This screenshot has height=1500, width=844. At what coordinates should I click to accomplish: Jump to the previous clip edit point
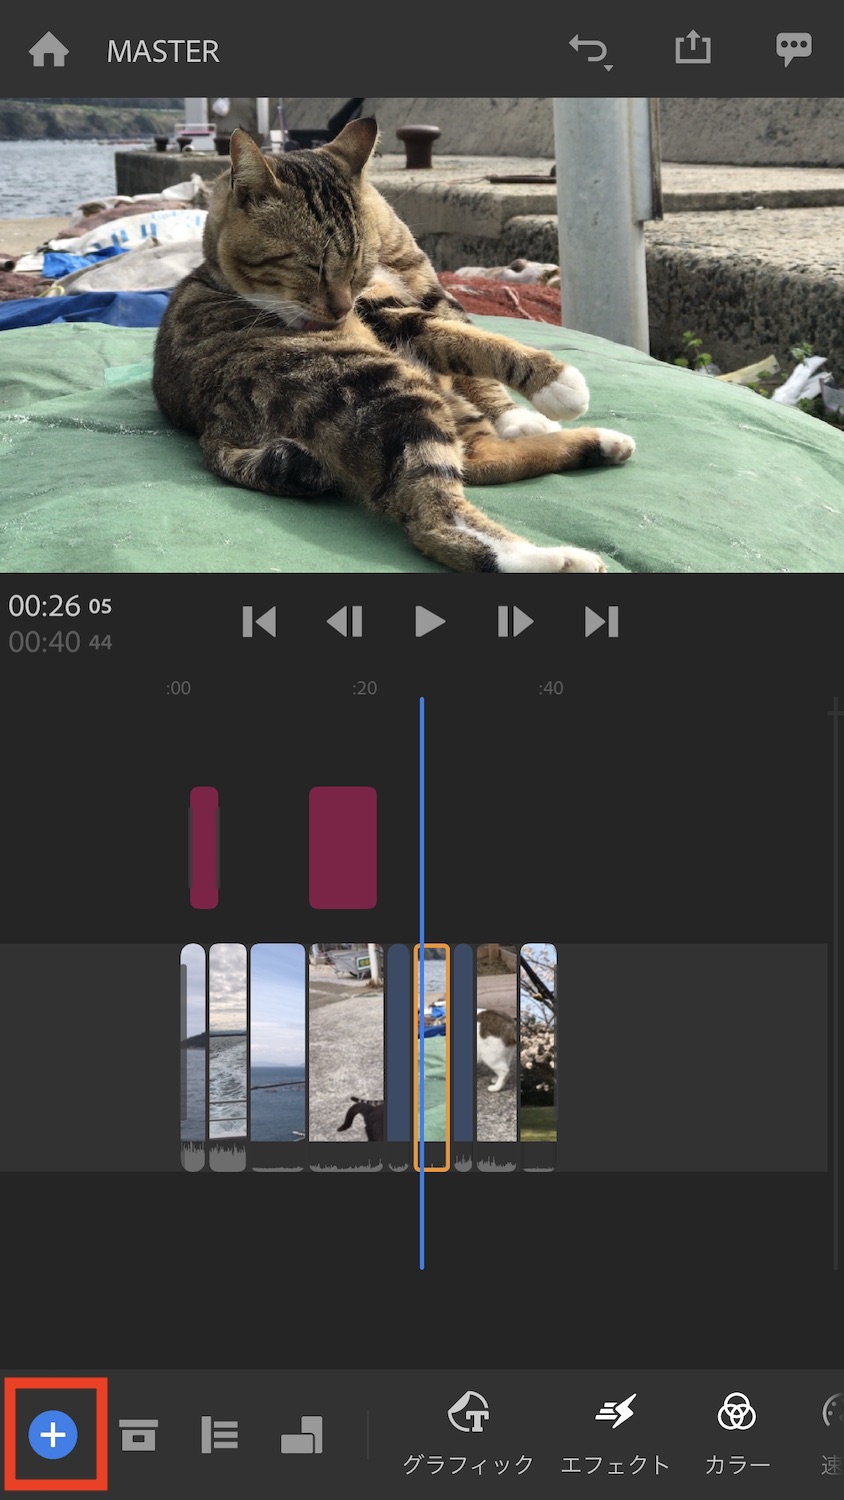click(259, 622)
